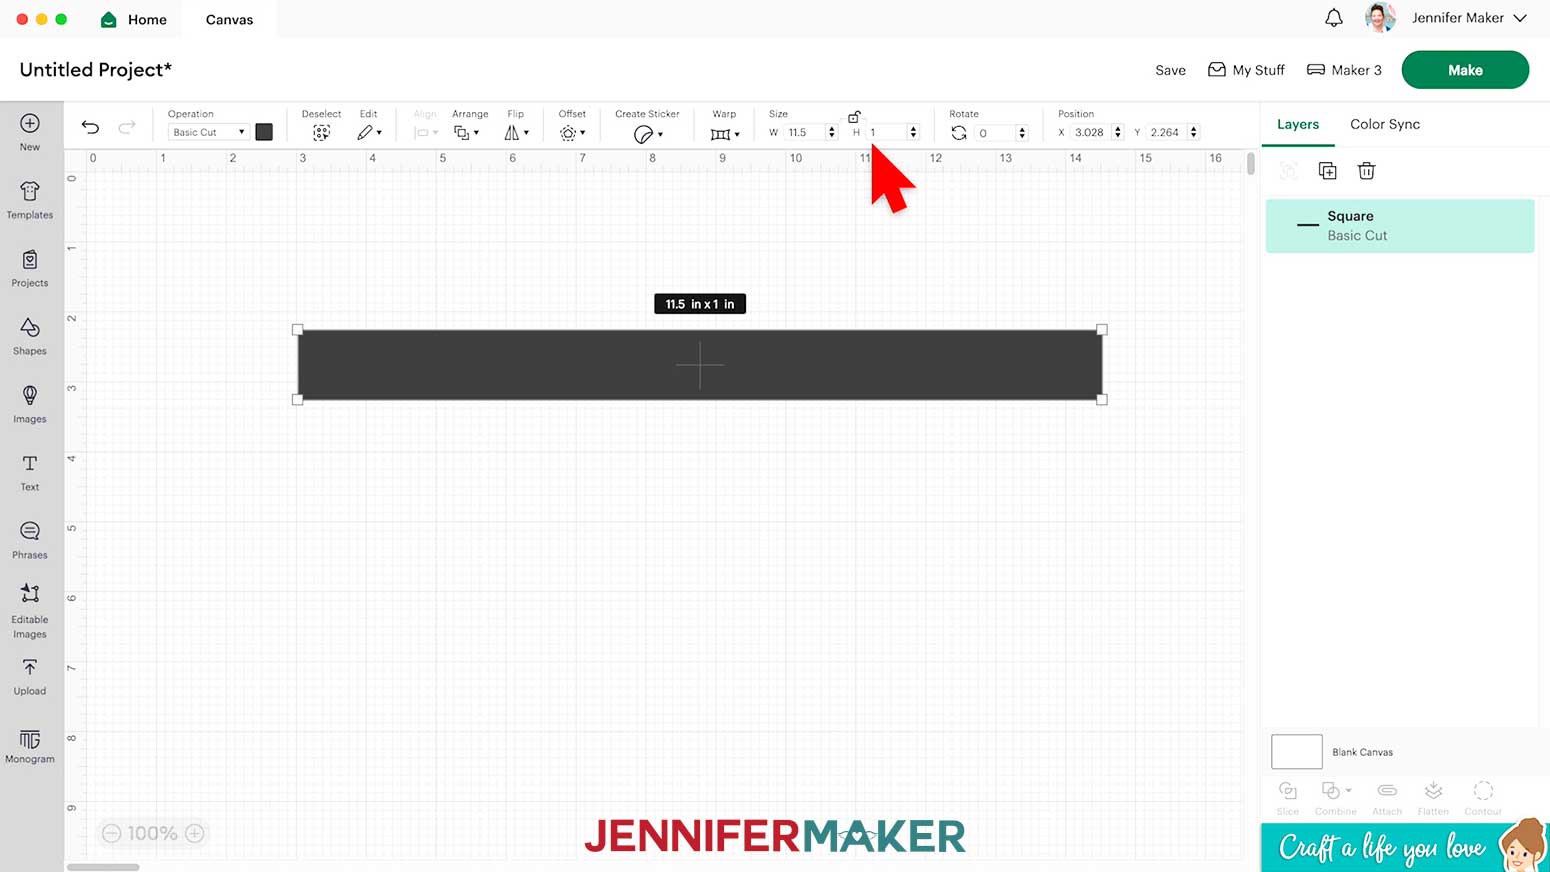Click the Blank Canvas swatch

click(1297, 751)
